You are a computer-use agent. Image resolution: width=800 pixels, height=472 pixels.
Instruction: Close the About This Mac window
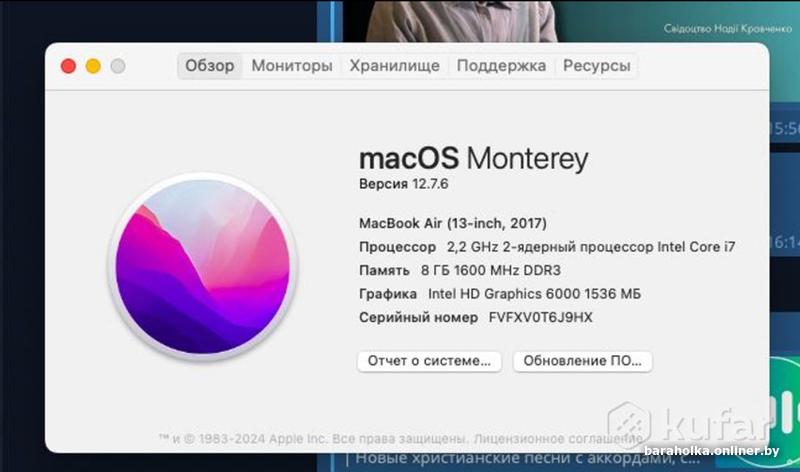point(68,66)
